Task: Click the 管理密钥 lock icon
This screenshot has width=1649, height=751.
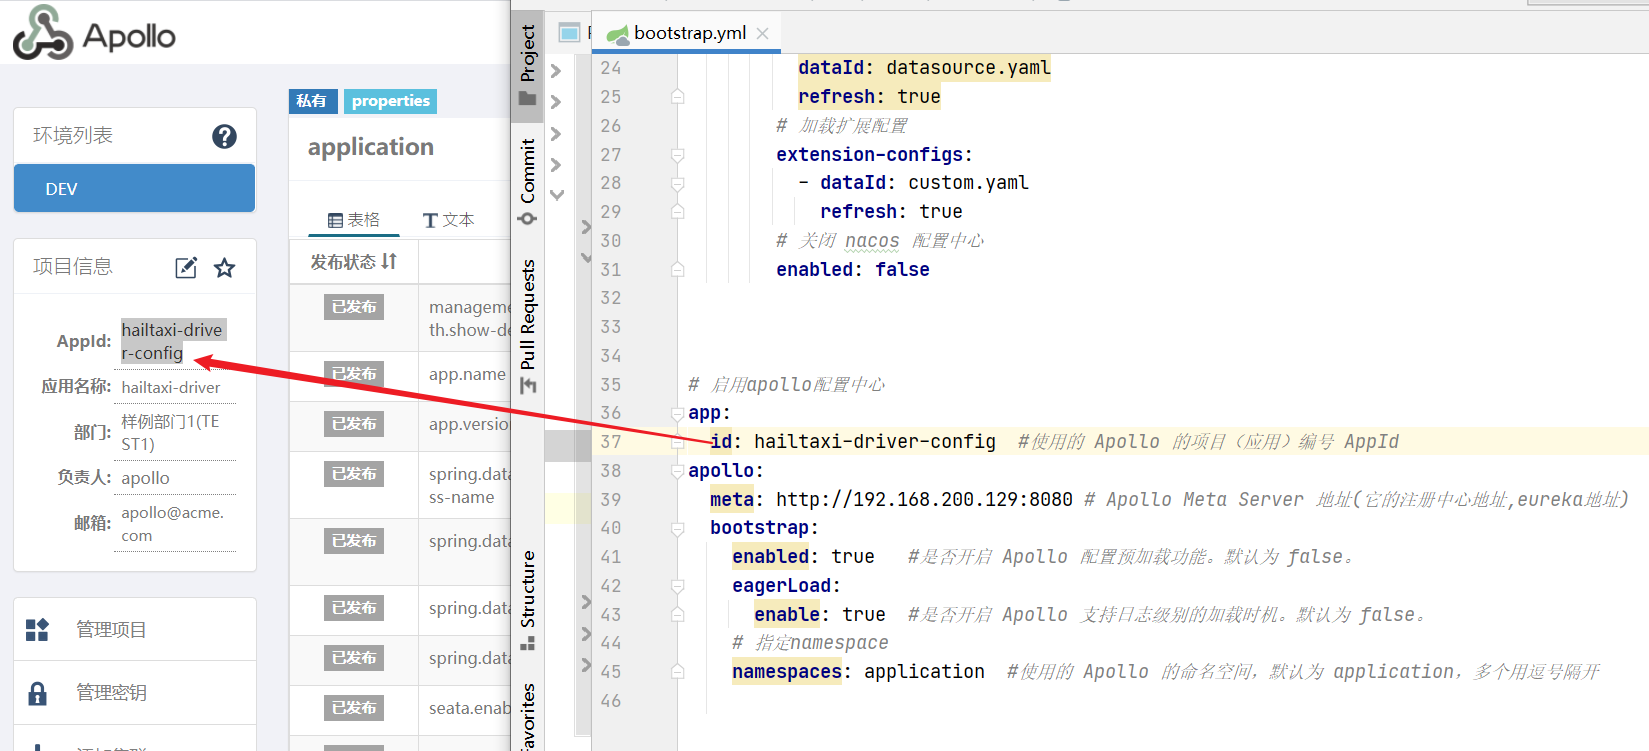Action: [37, 692]
